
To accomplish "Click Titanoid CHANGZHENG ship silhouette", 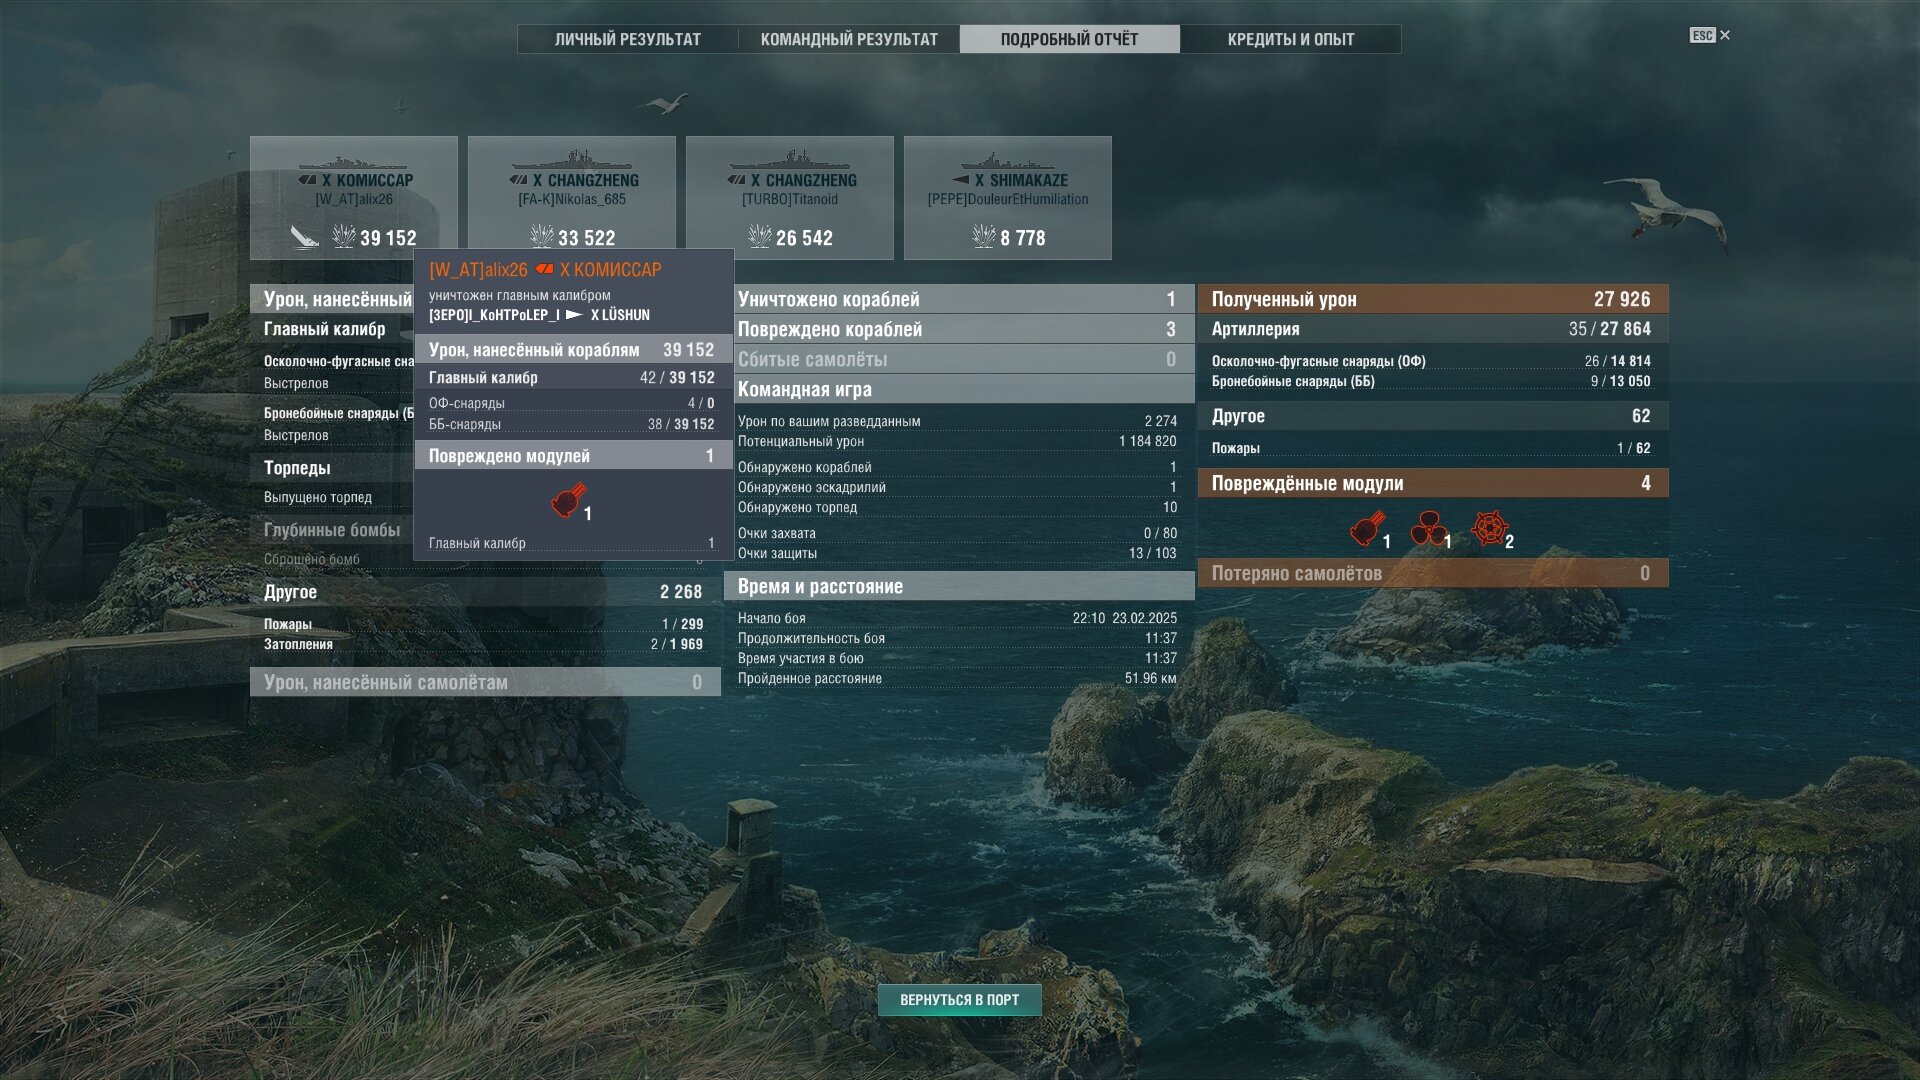I will 790,160.
